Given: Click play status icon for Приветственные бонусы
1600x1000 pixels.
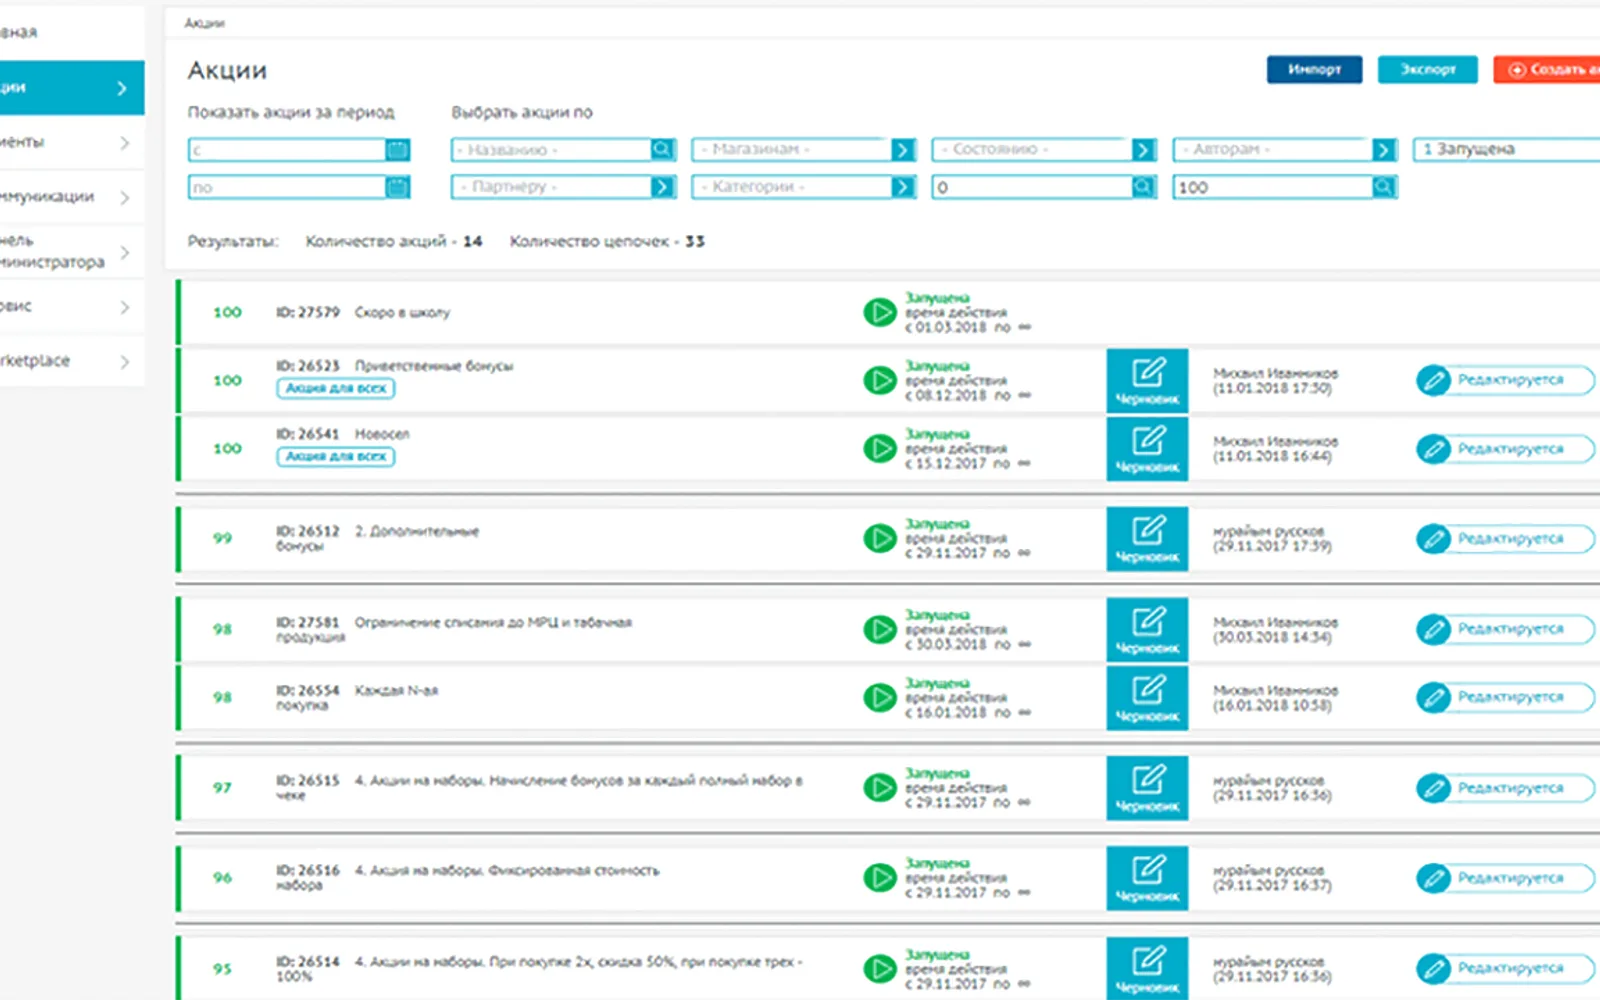Looking at the screenshot, I should pyautogui.click(x=879, y=381).
